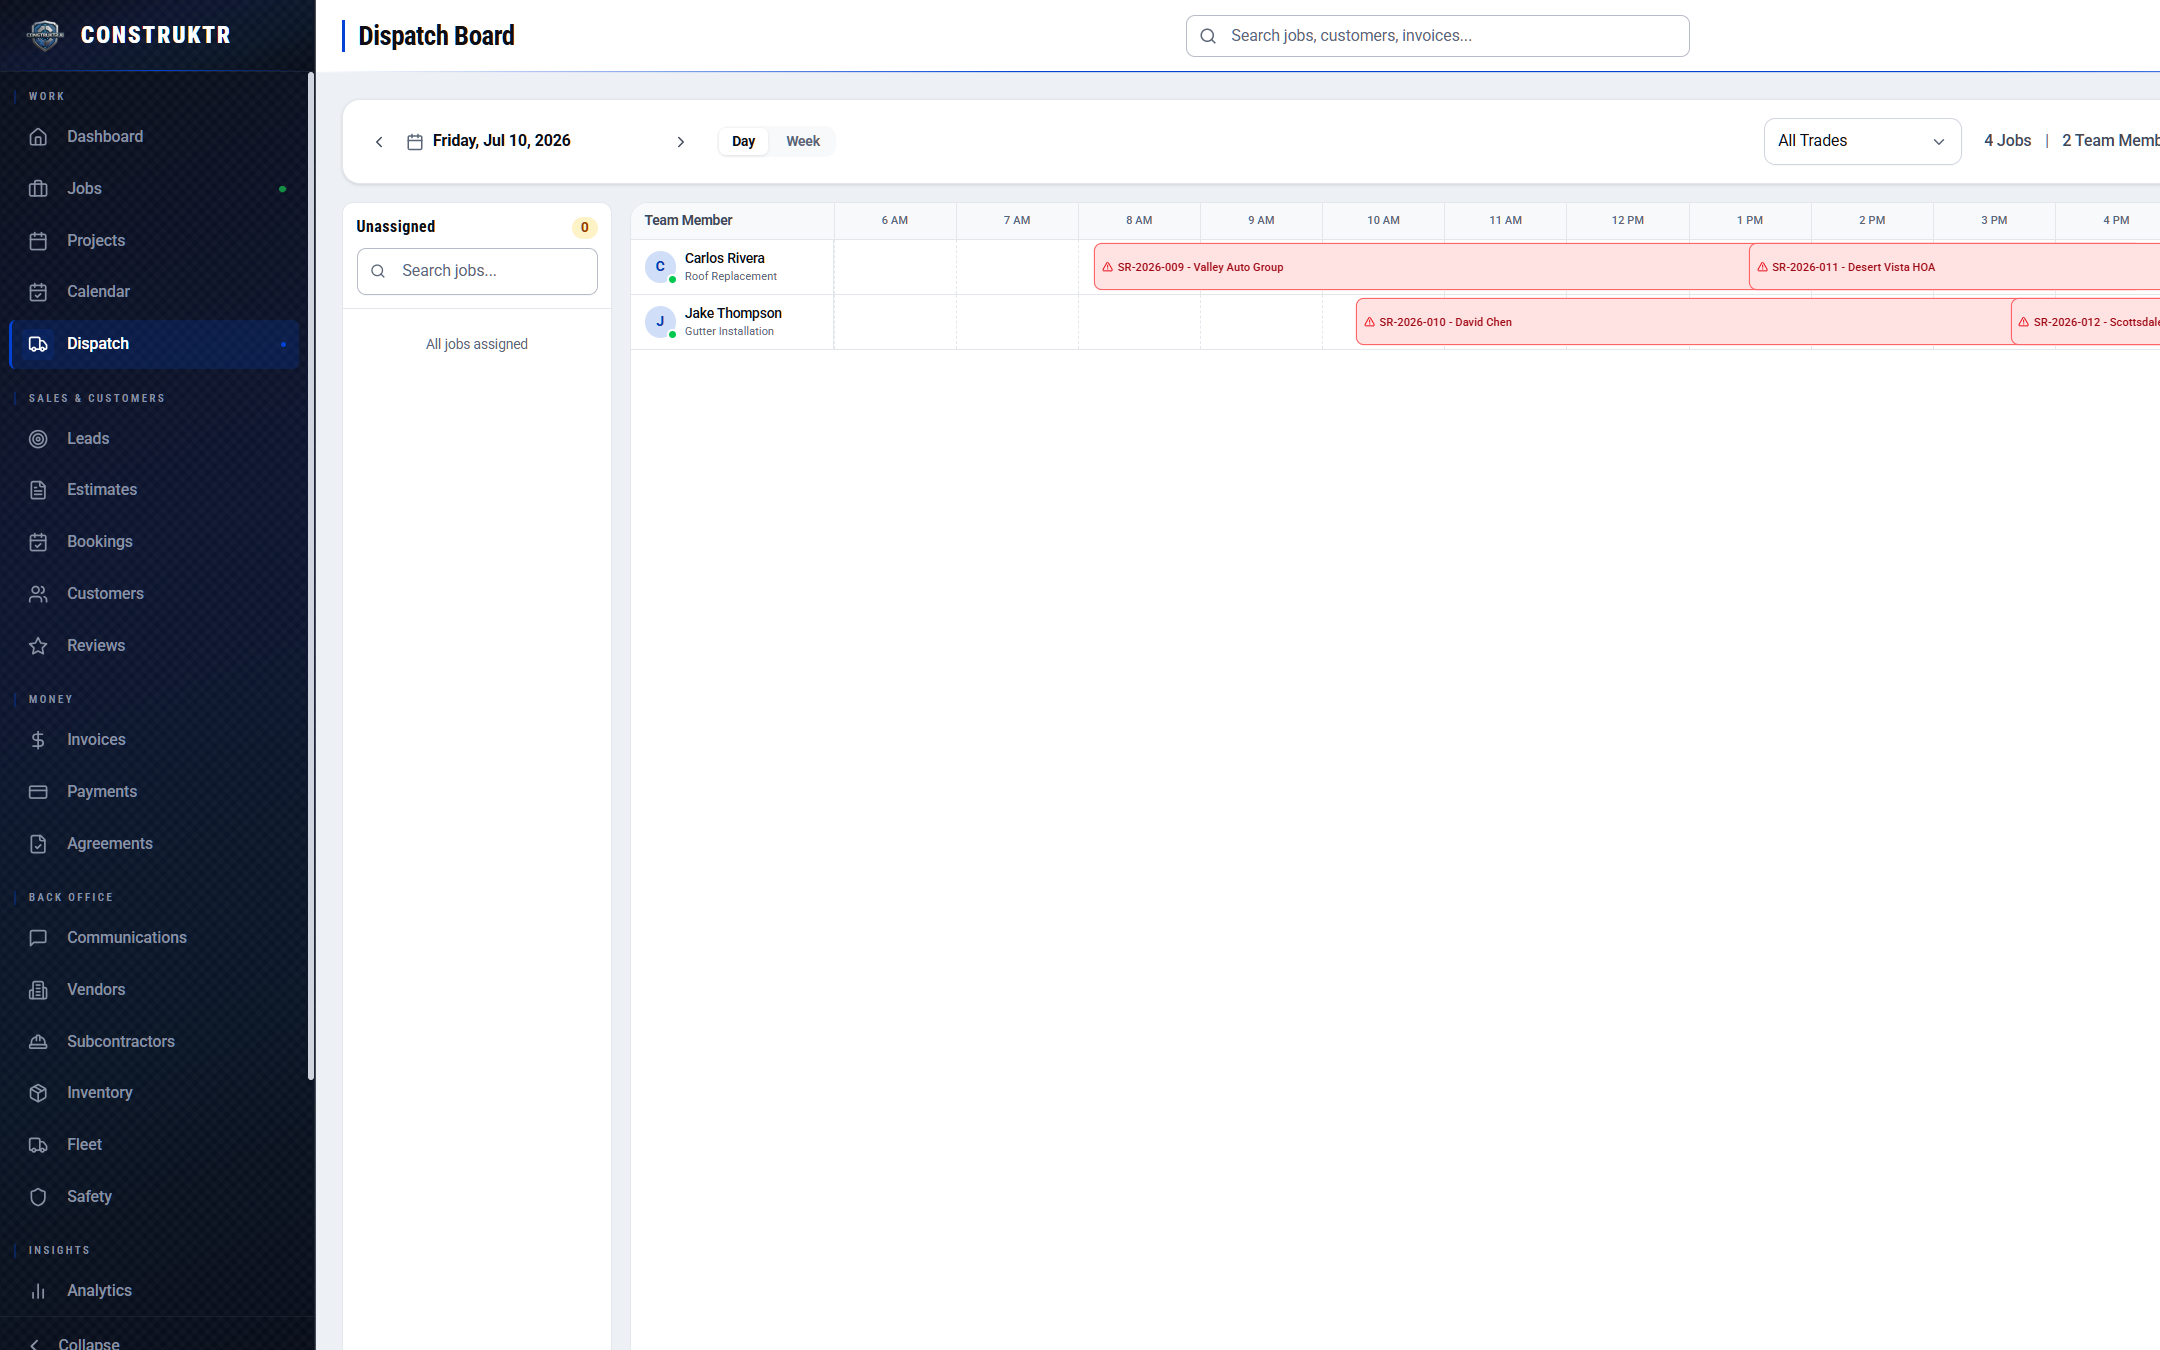
Task: Click the Jake Thompson name
Action: point(733,313)
